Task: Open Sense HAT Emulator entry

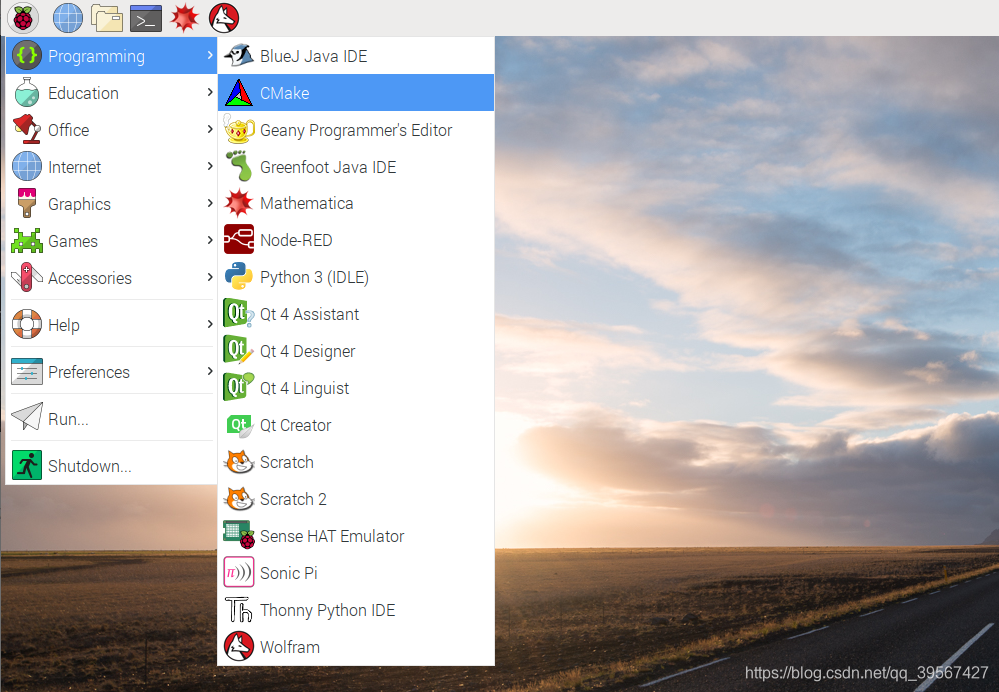Action: pyautogui.click(x=356, y=536)
